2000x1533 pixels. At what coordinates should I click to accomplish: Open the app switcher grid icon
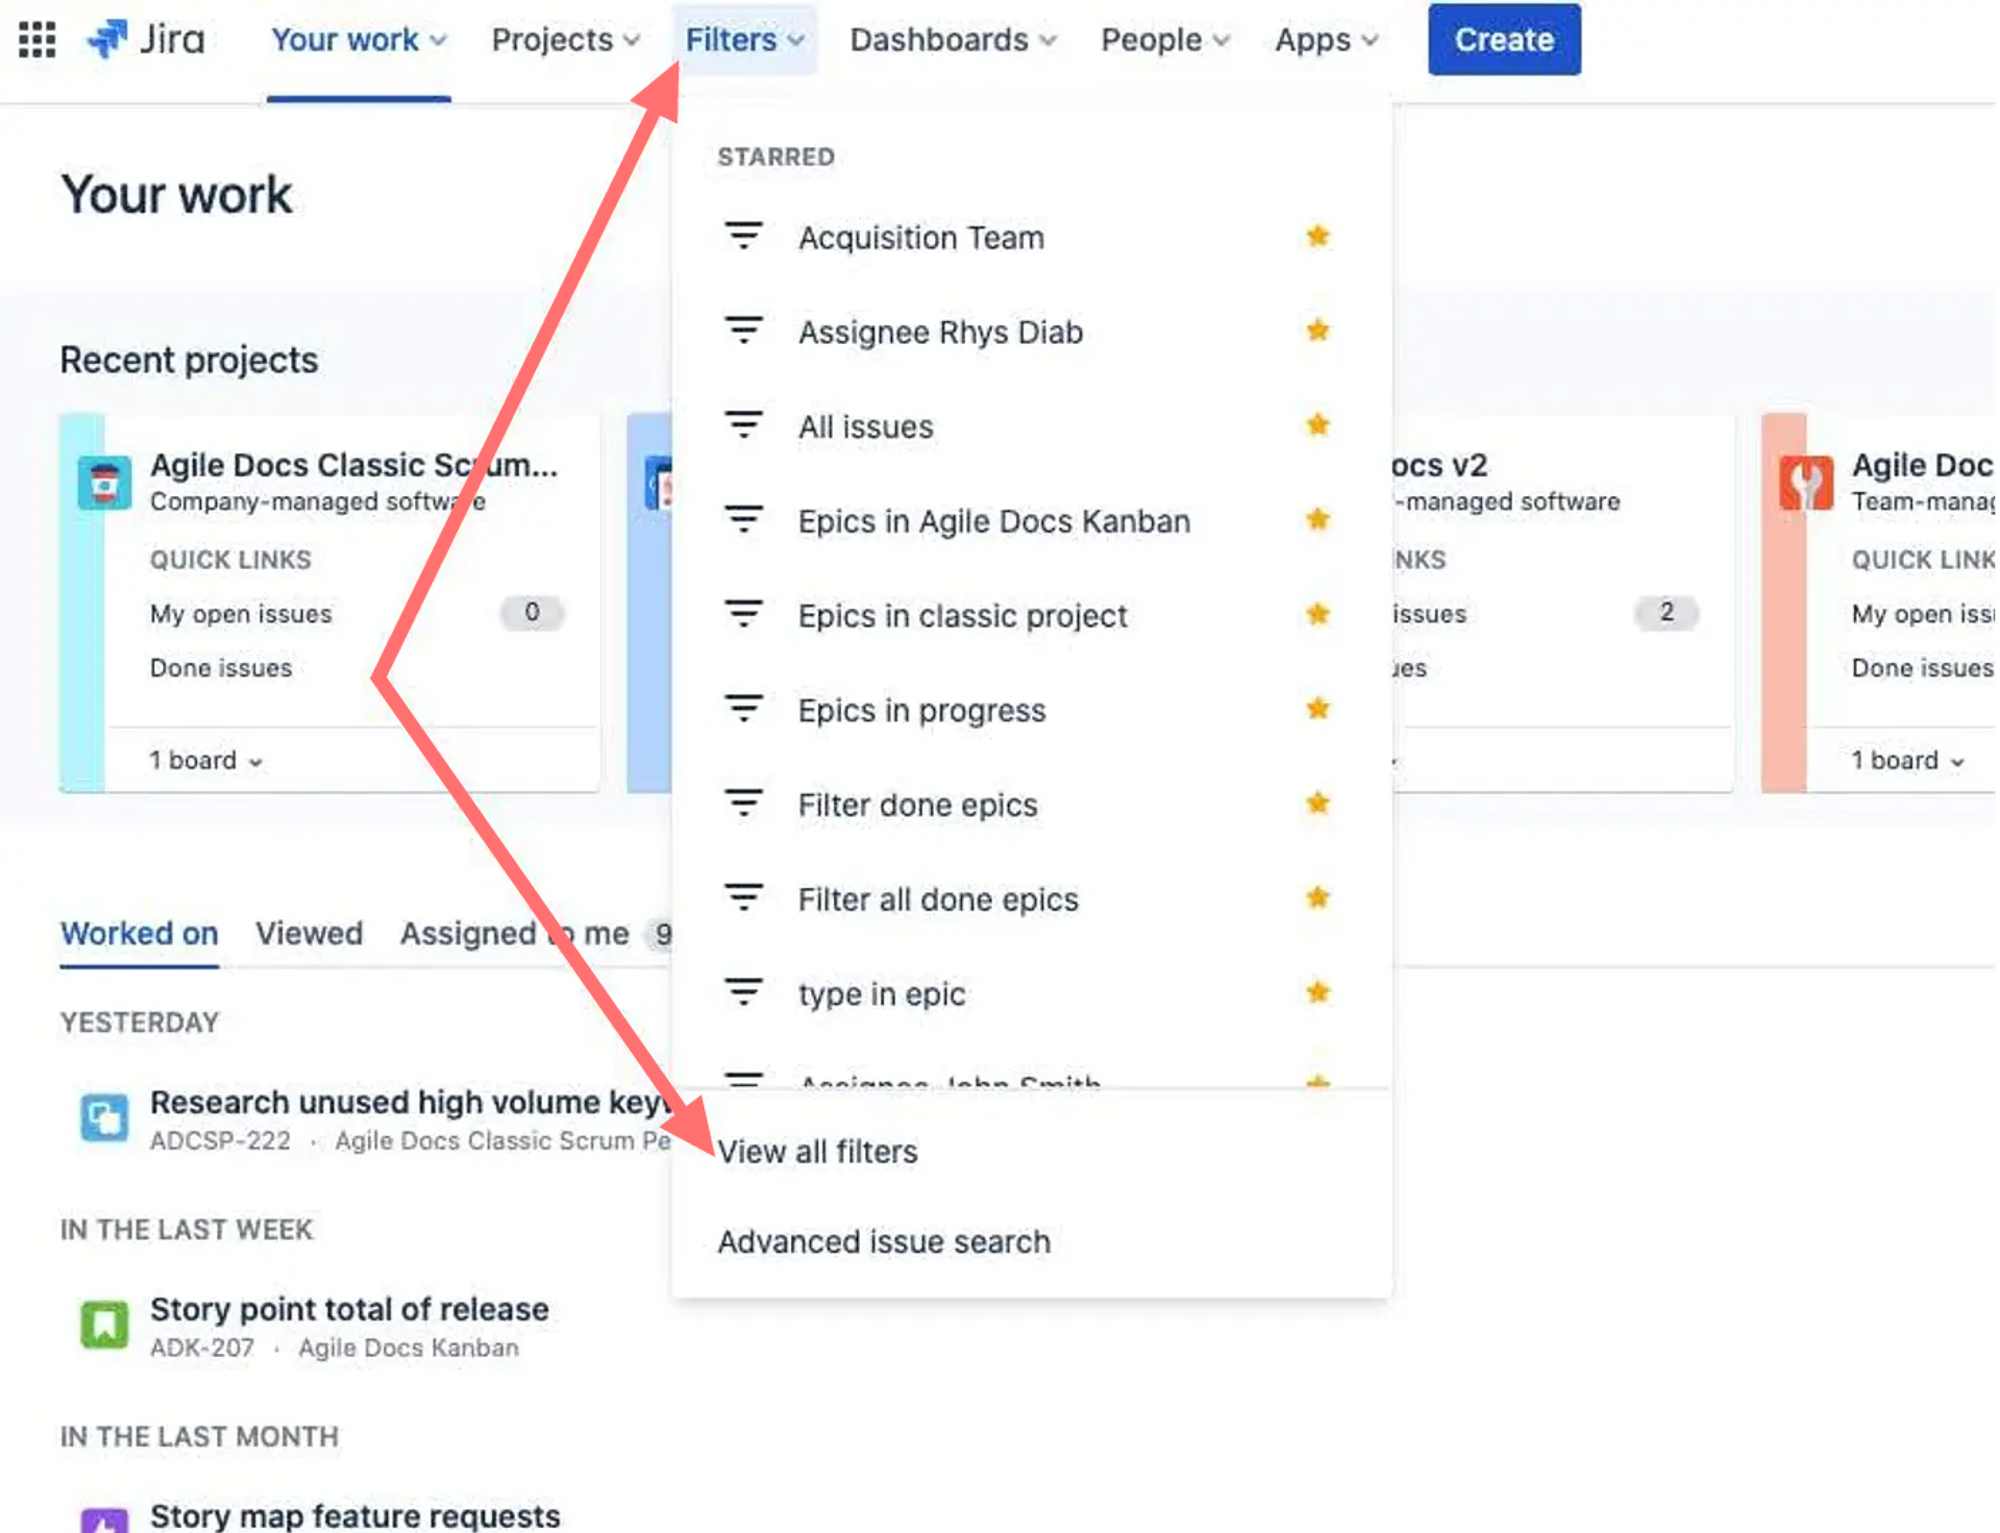click(37, 40)
